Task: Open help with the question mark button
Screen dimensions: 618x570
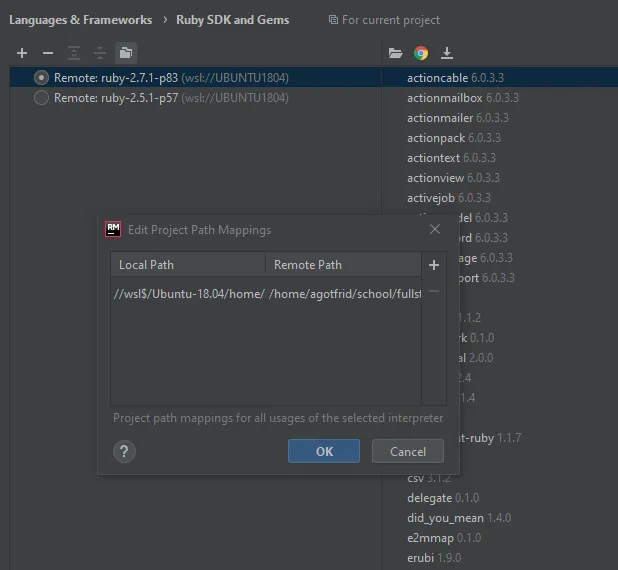Action: click(124, 451)
